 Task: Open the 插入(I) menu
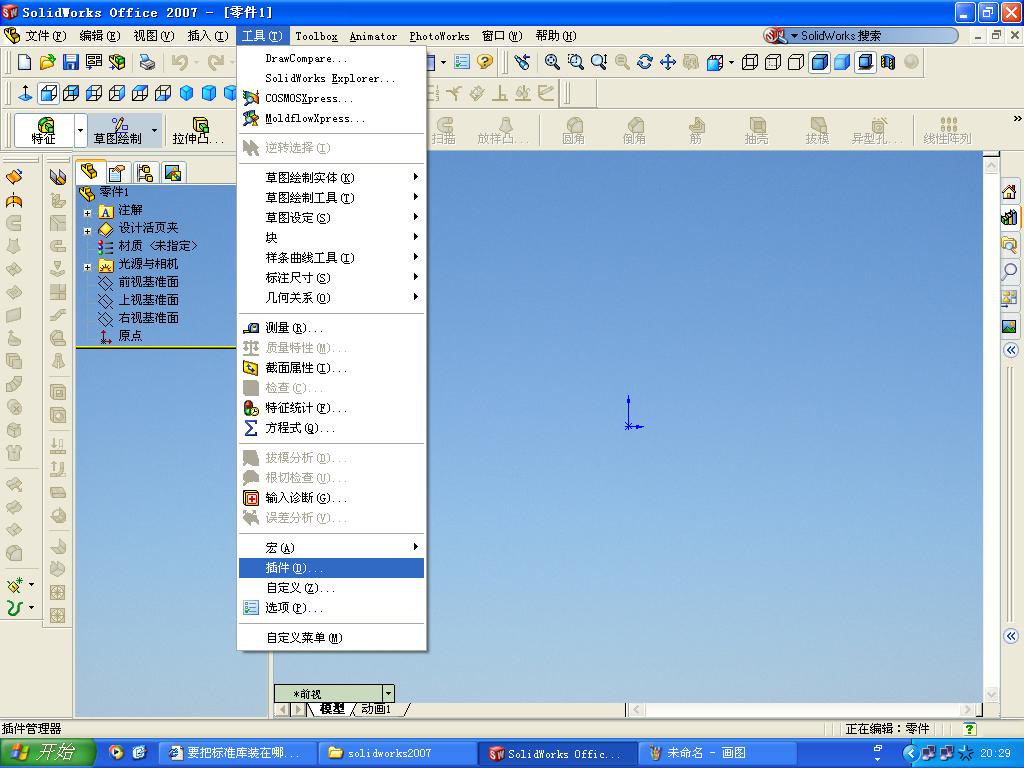tap(208, 36)
